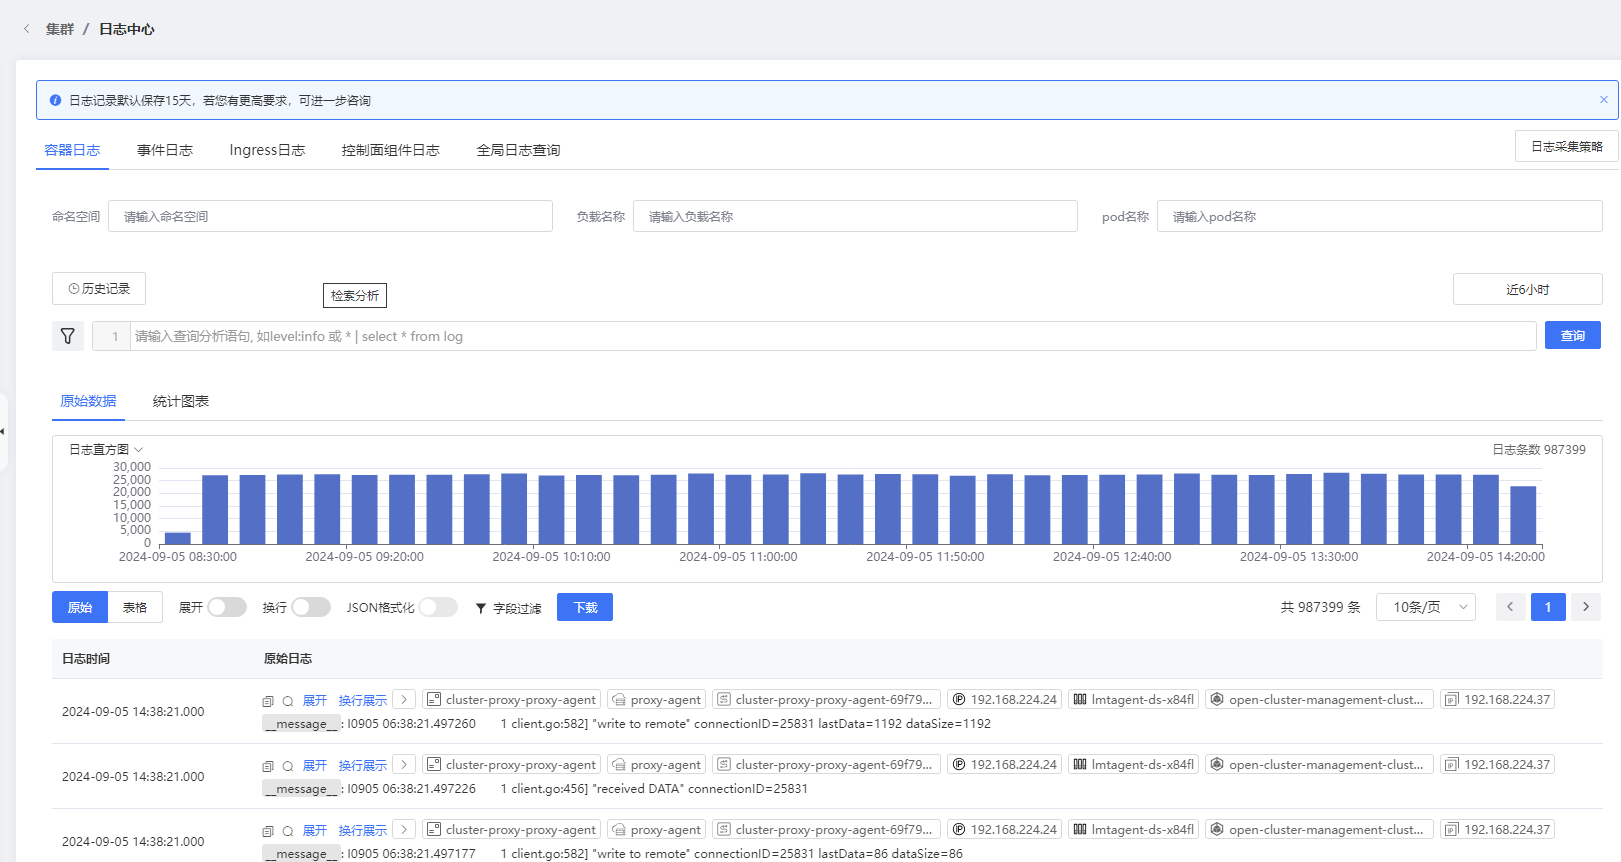Expand the 日志直方图 dropdown
Image resolution: width=1621 pixels, height=862 pixels.
point(106,450)
